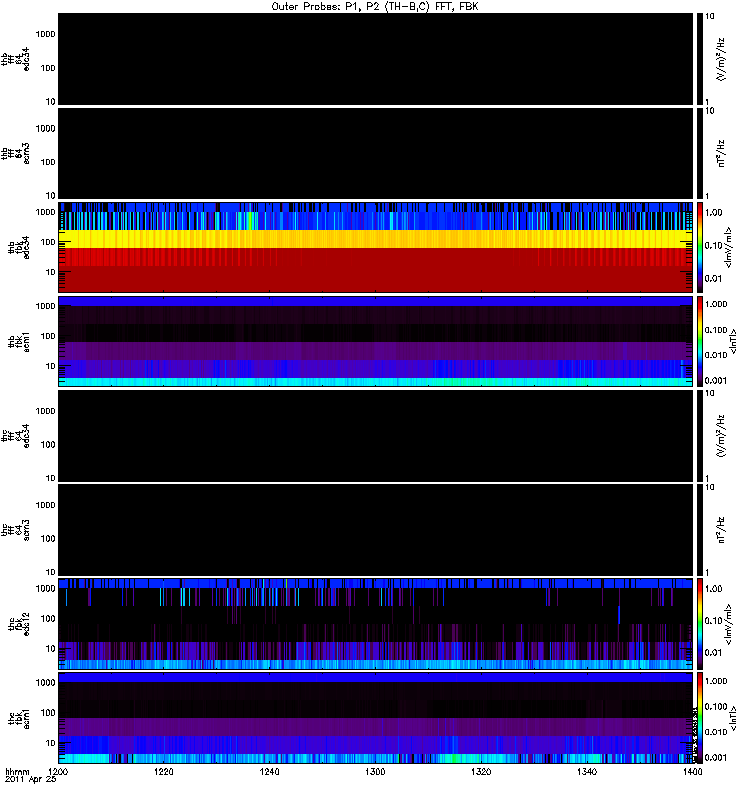Click the x-axis time label 1220

(164, 772)
